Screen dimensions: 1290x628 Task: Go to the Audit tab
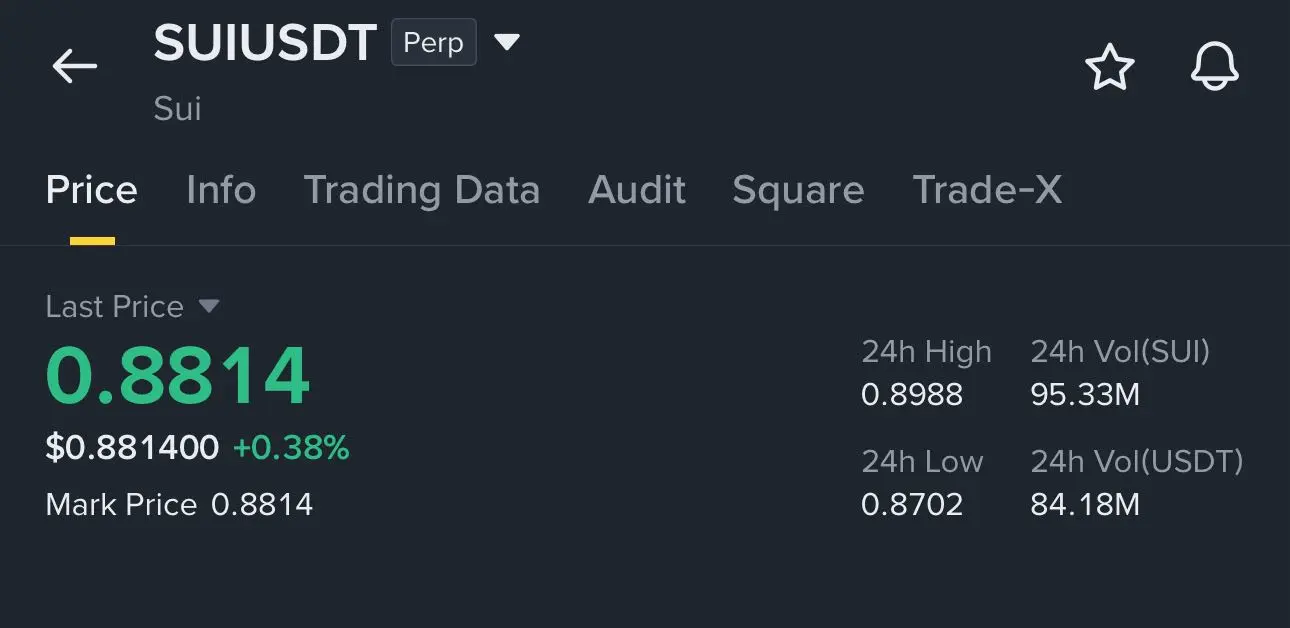click(637, 190)
